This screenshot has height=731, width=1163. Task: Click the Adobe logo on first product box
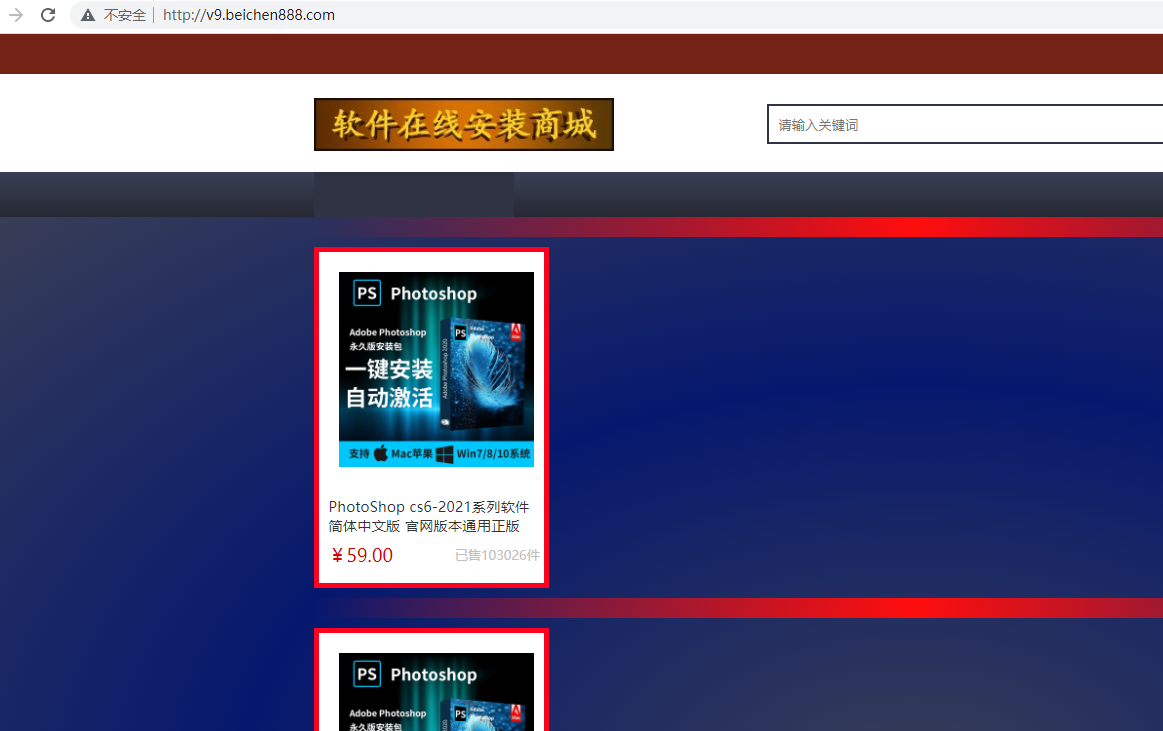tap(516, 333)
